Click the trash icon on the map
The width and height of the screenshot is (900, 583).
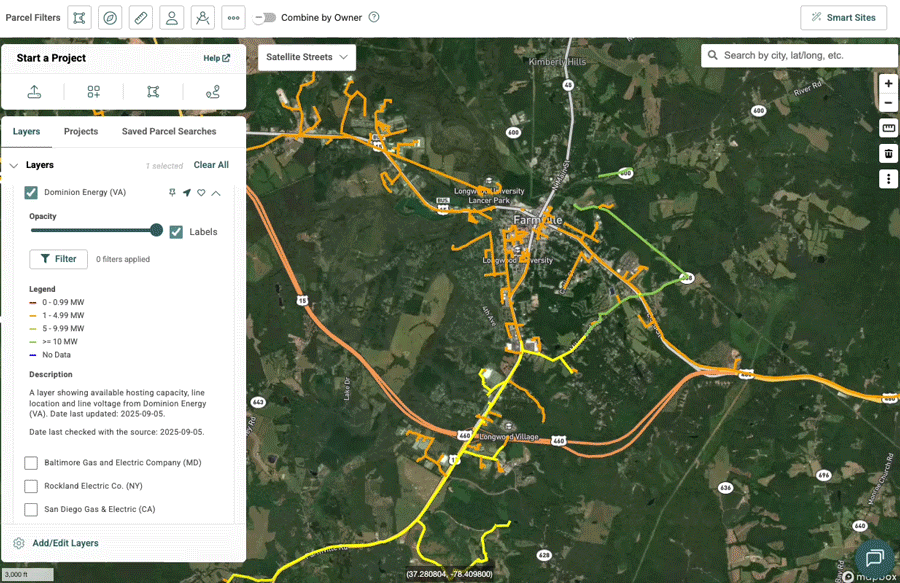pos(888,153)
